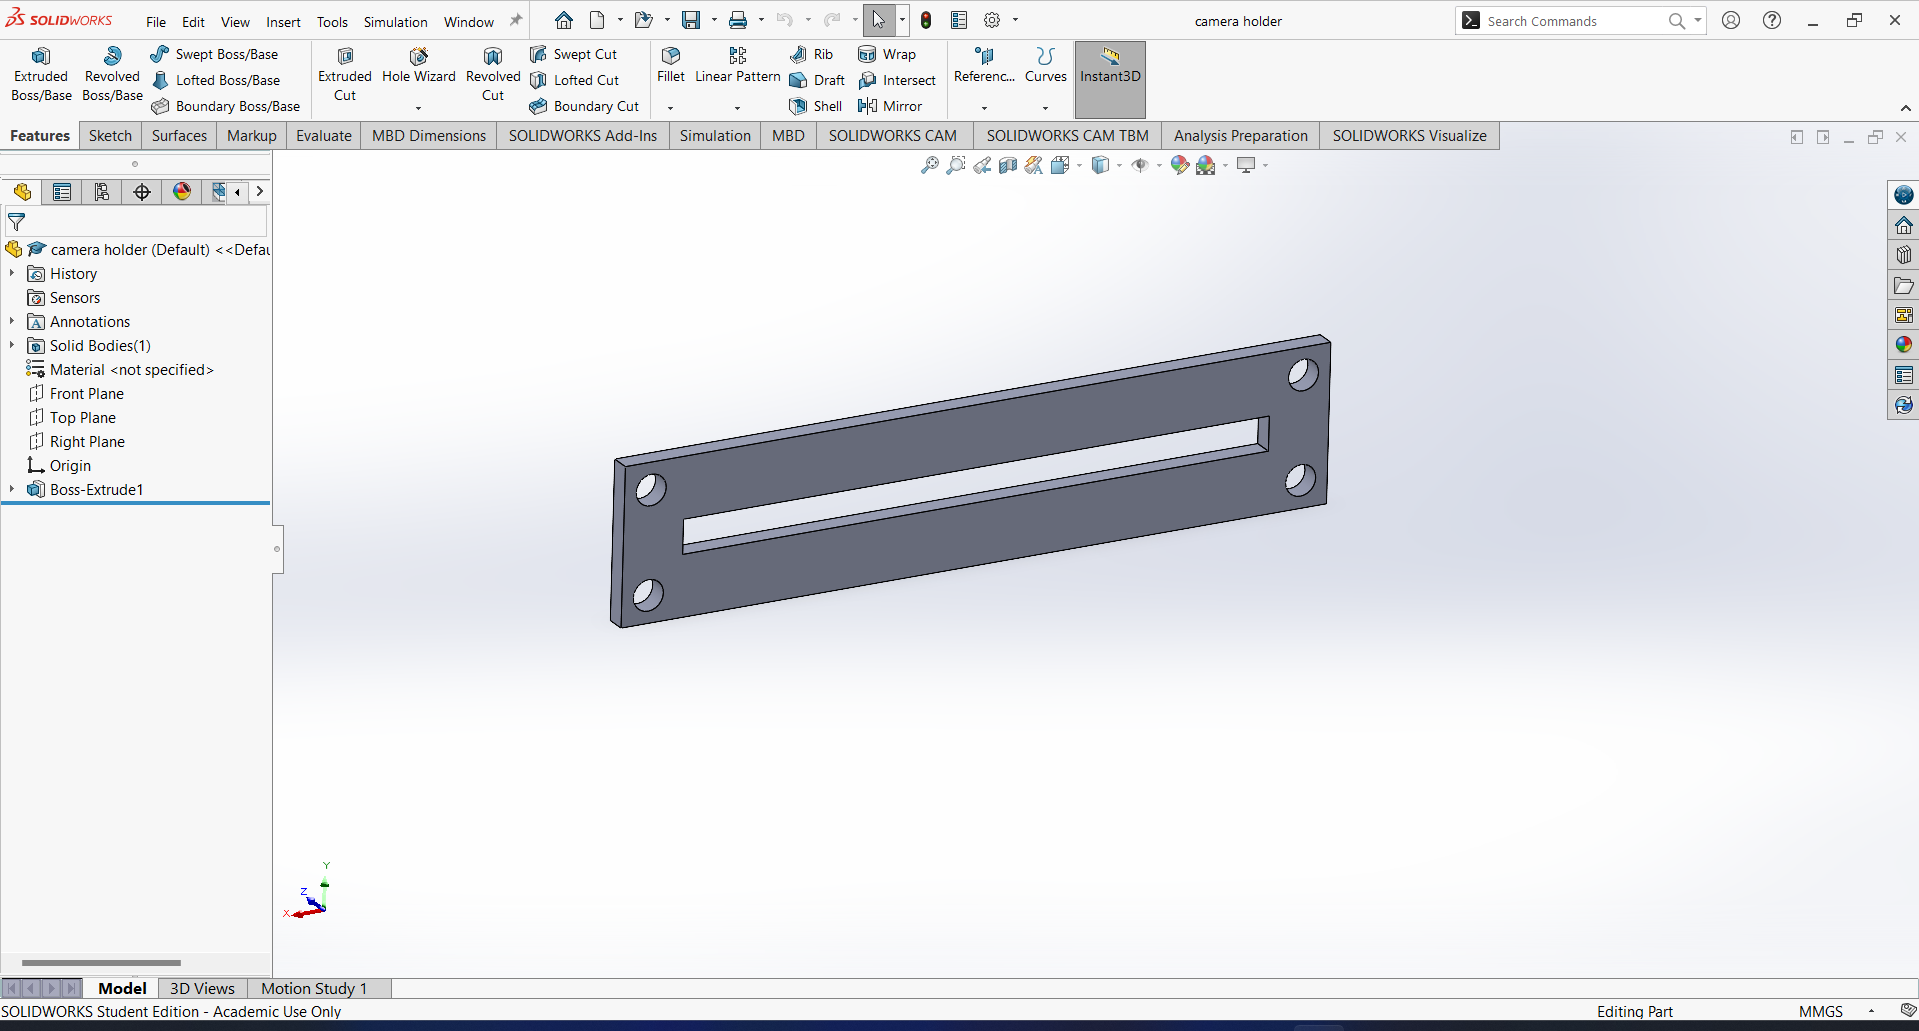Viewport: 1919px width, 1031px height.
Task: Open Reference Geometry tools
Action: [984, 66]
